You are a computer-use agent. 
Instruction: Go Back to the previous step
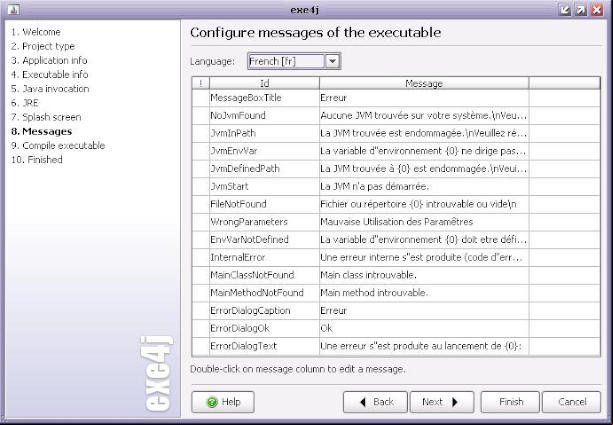coord(375,402)
